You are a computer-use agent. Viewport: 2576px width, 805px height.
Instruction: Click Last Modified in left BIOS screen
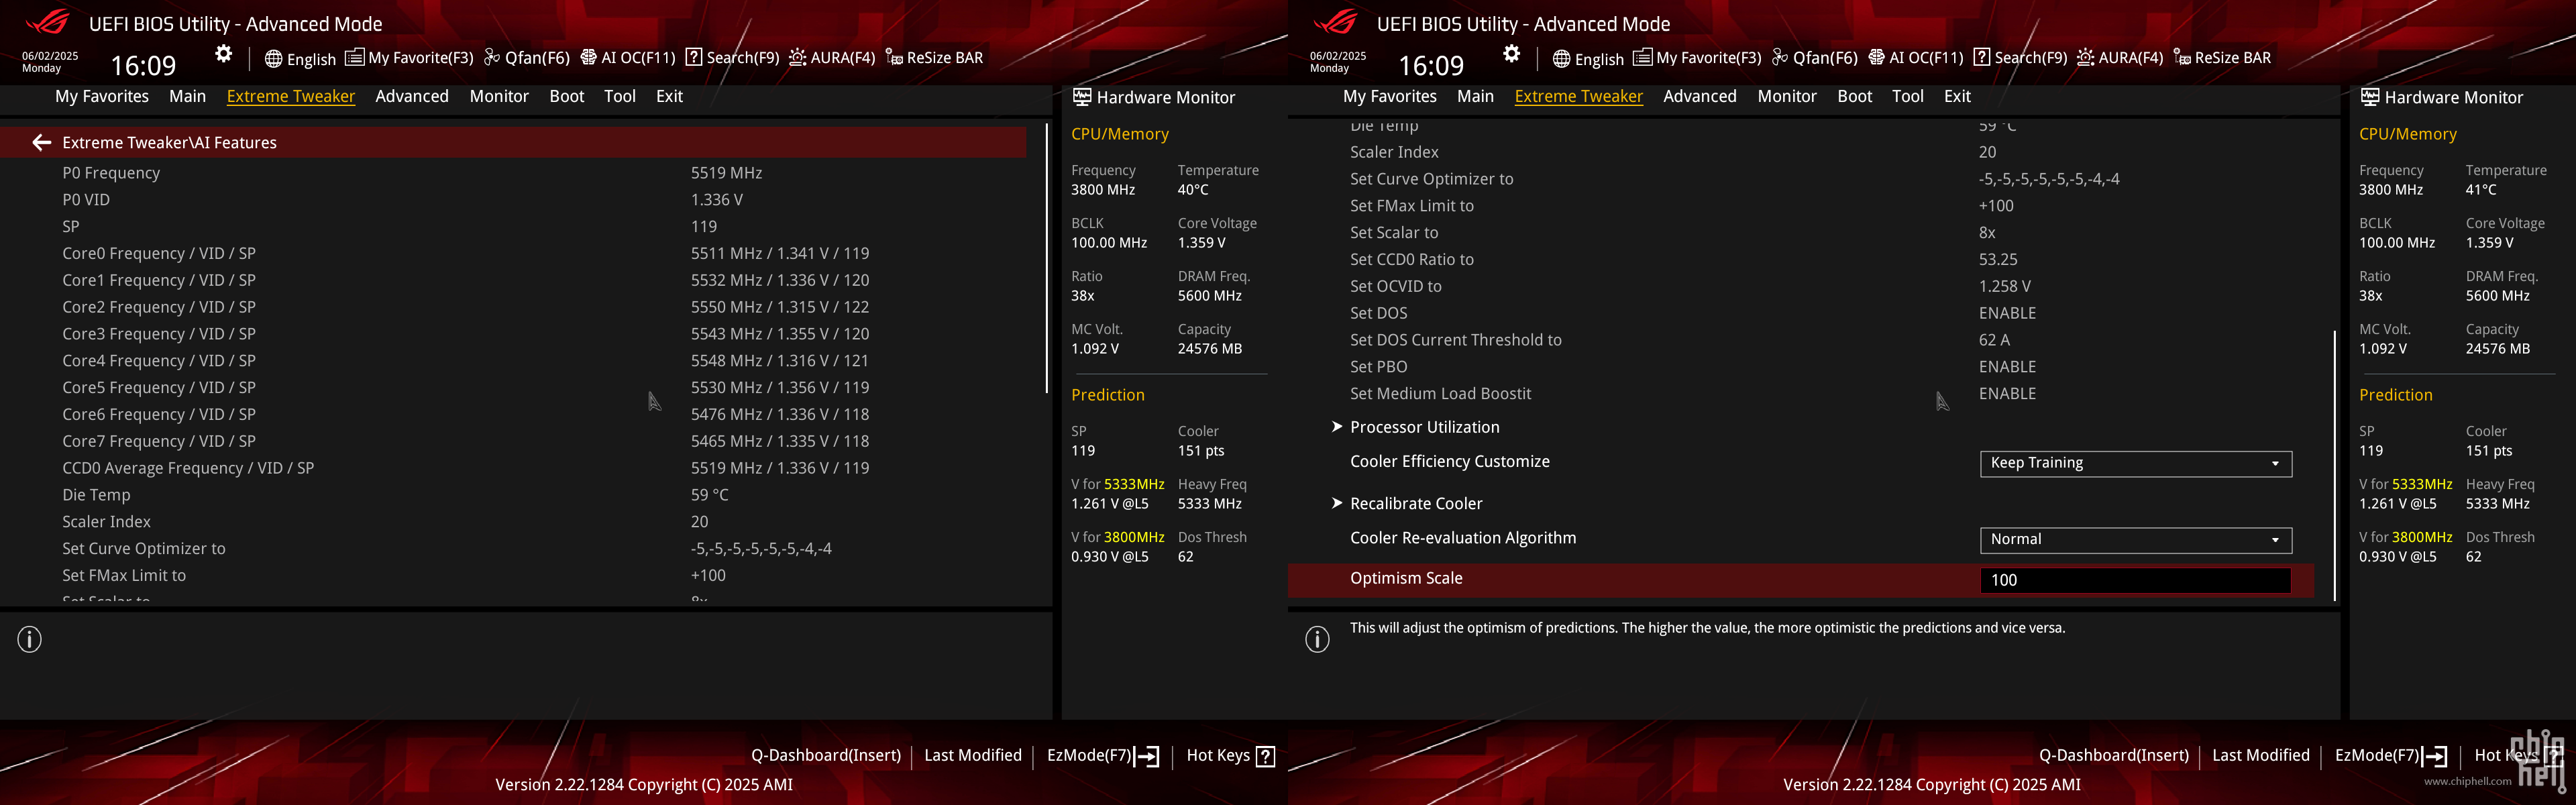click(x=973, y=755)
